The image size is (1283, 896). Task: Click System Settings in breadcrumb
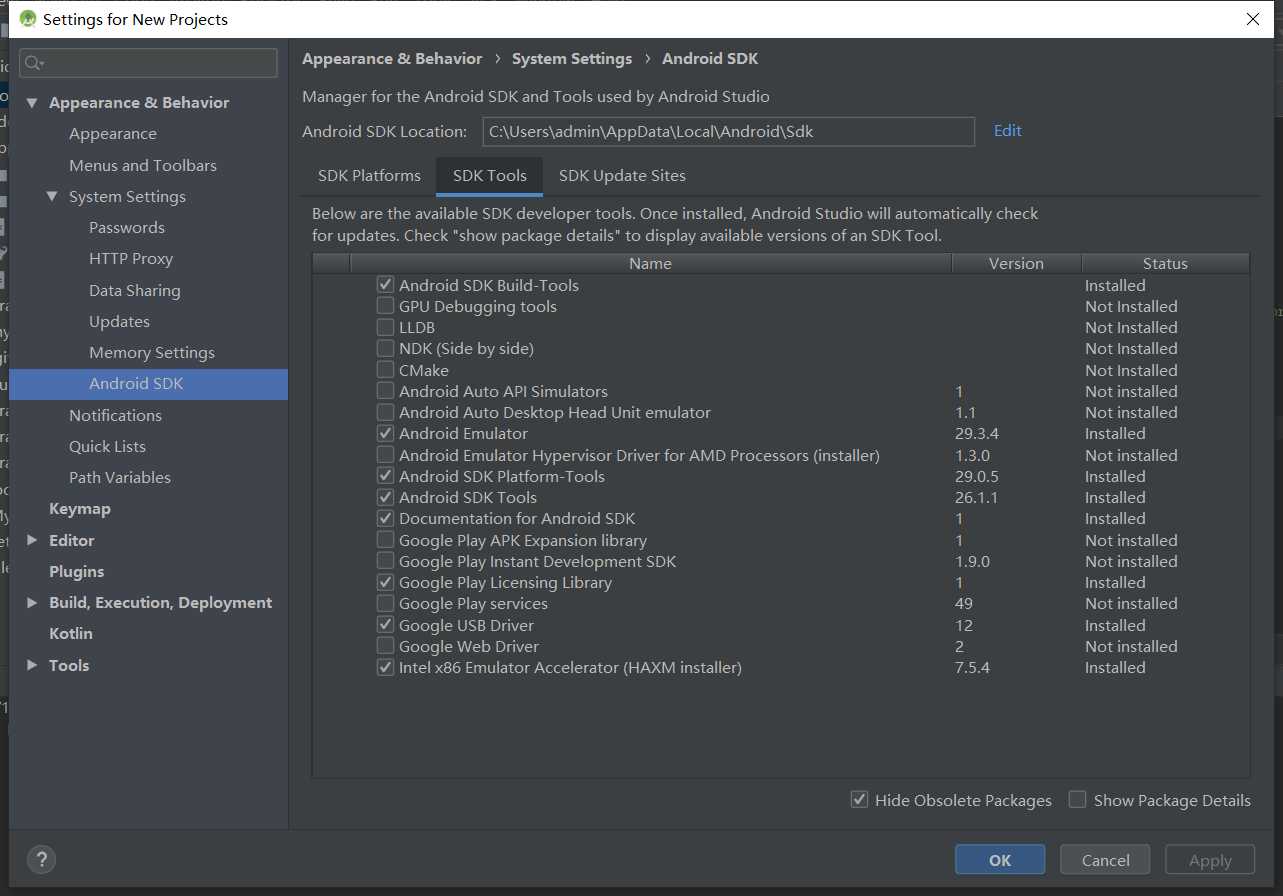pos(572,59)
